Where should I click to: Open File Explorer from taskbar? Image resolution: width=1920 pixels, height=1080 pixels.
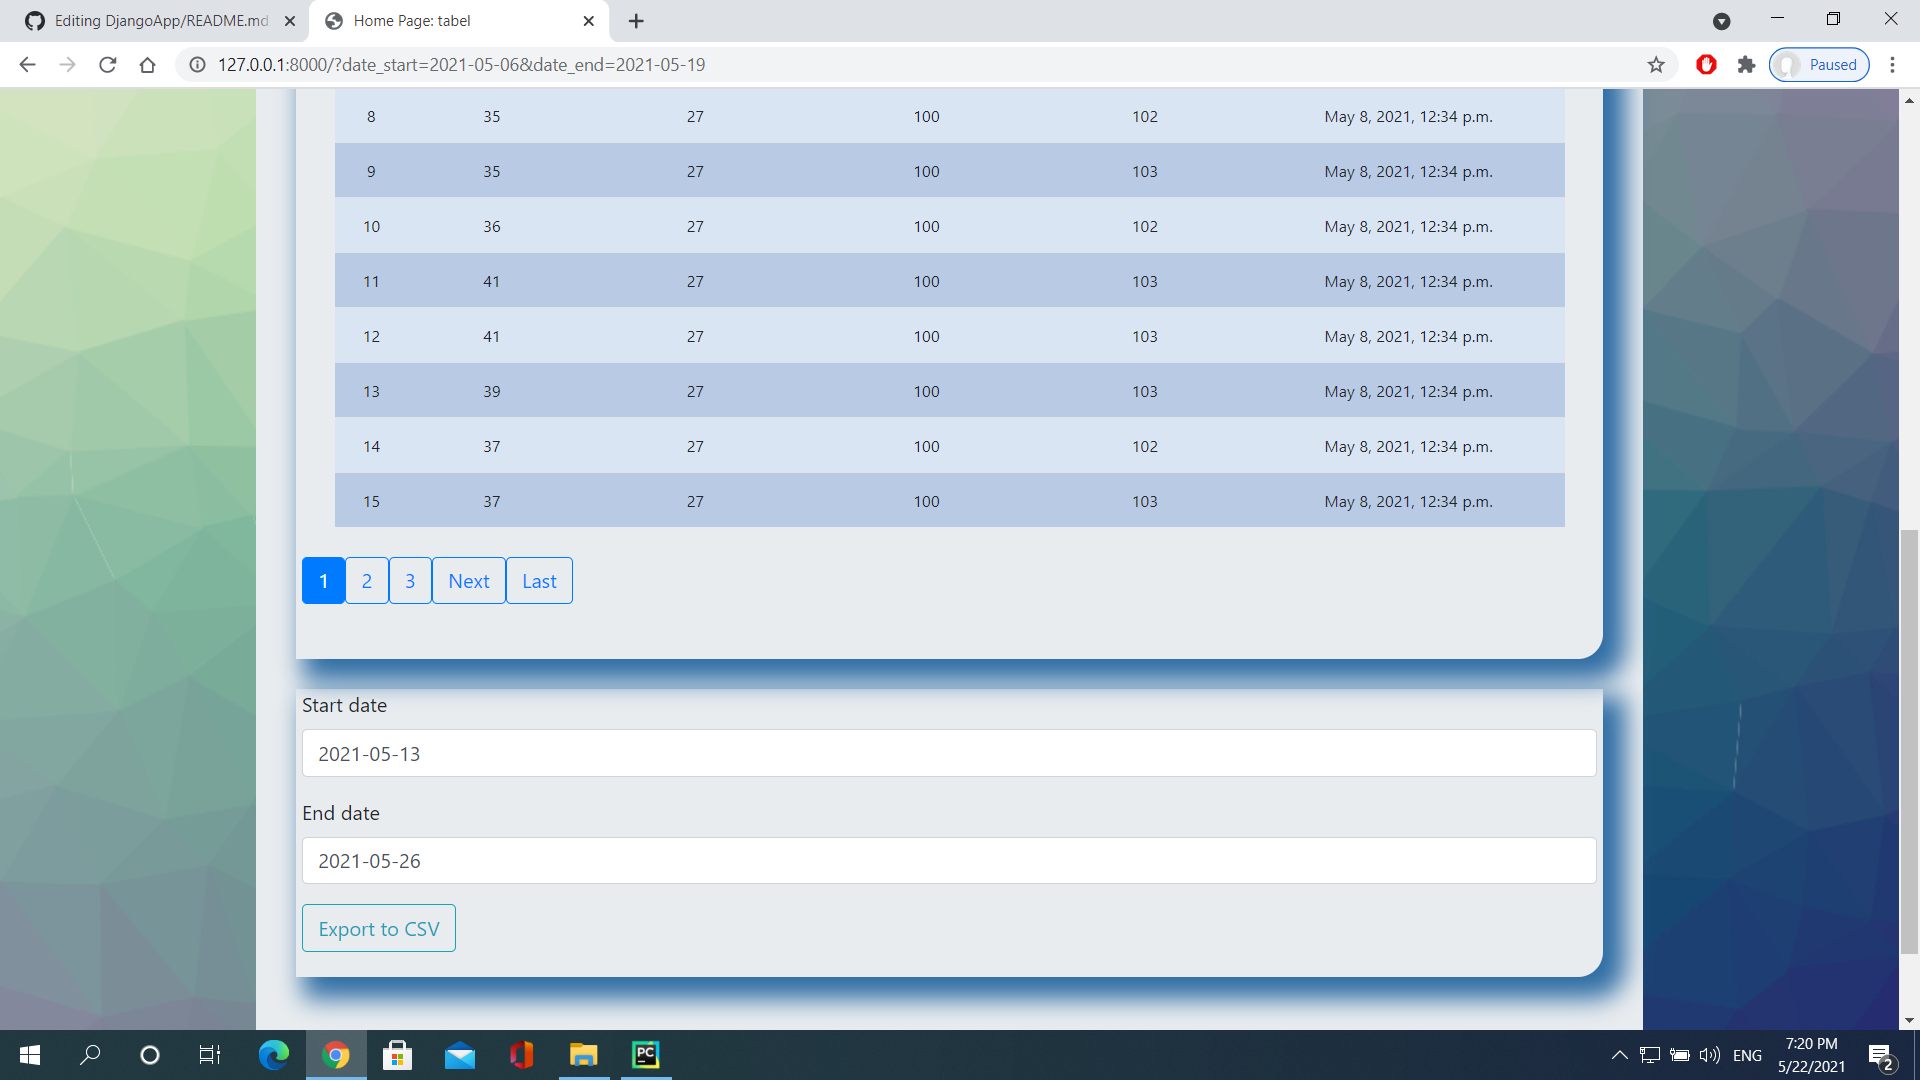(583, 1055)
